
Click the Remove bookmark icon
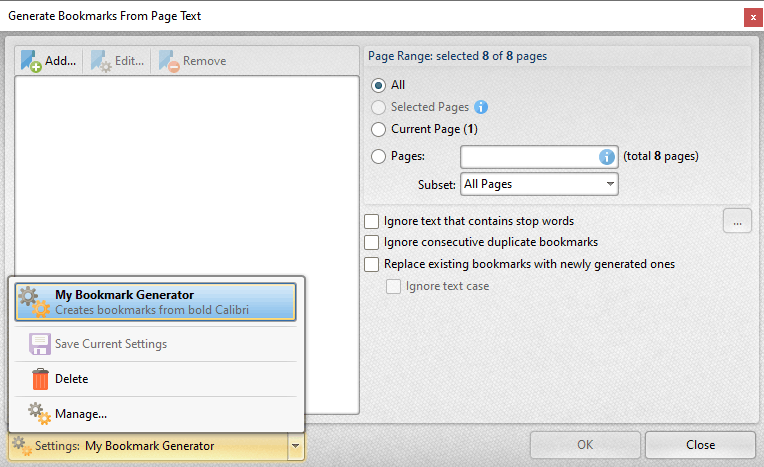coord(170,61)
